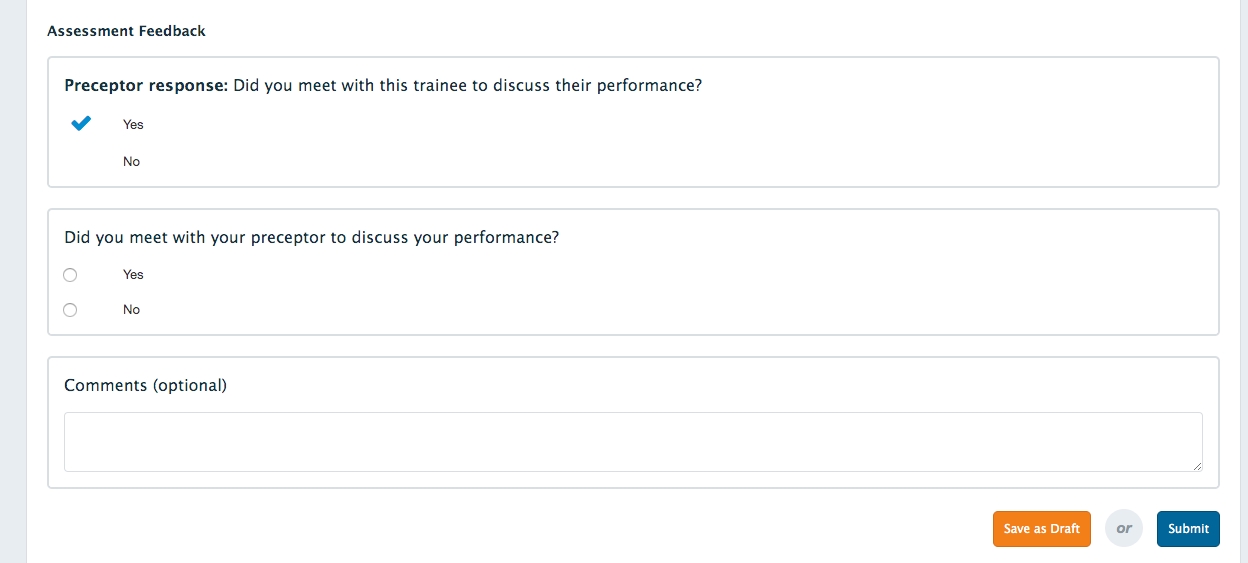This screenshot has height=563, width=1248.
Task: Click the 'Did you meet with your preceptor' question
Action: click(311, 238)
